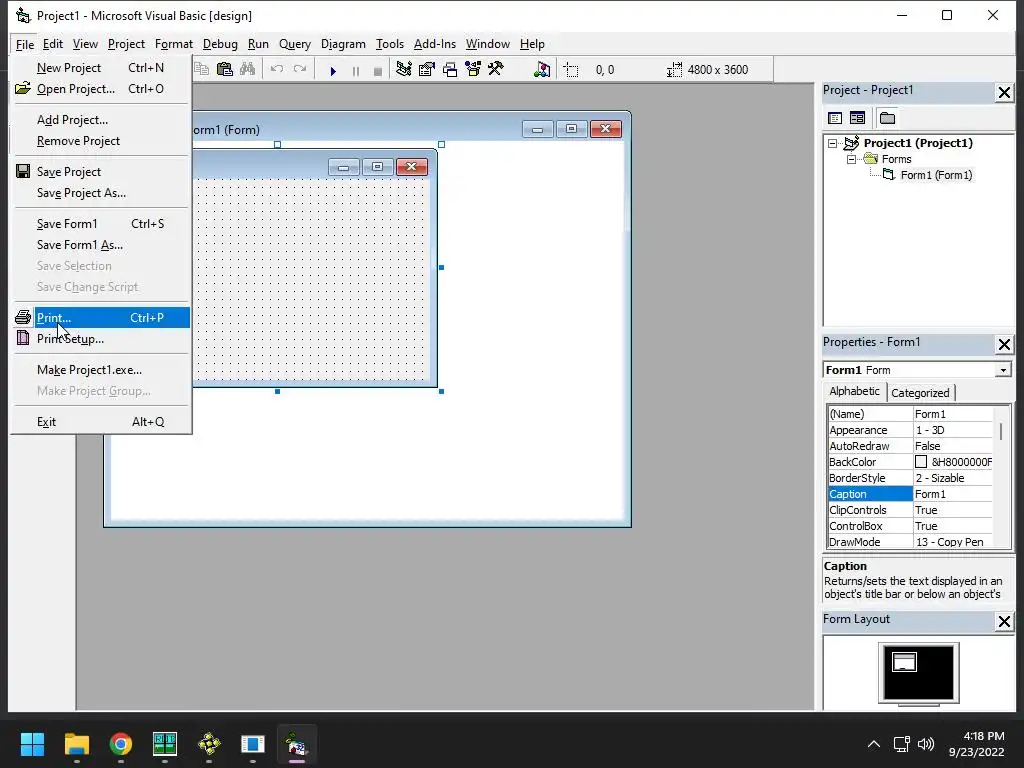Toggle Folders view in Project panel
This screenshot has width=1024, height=768.
point(888,118)
